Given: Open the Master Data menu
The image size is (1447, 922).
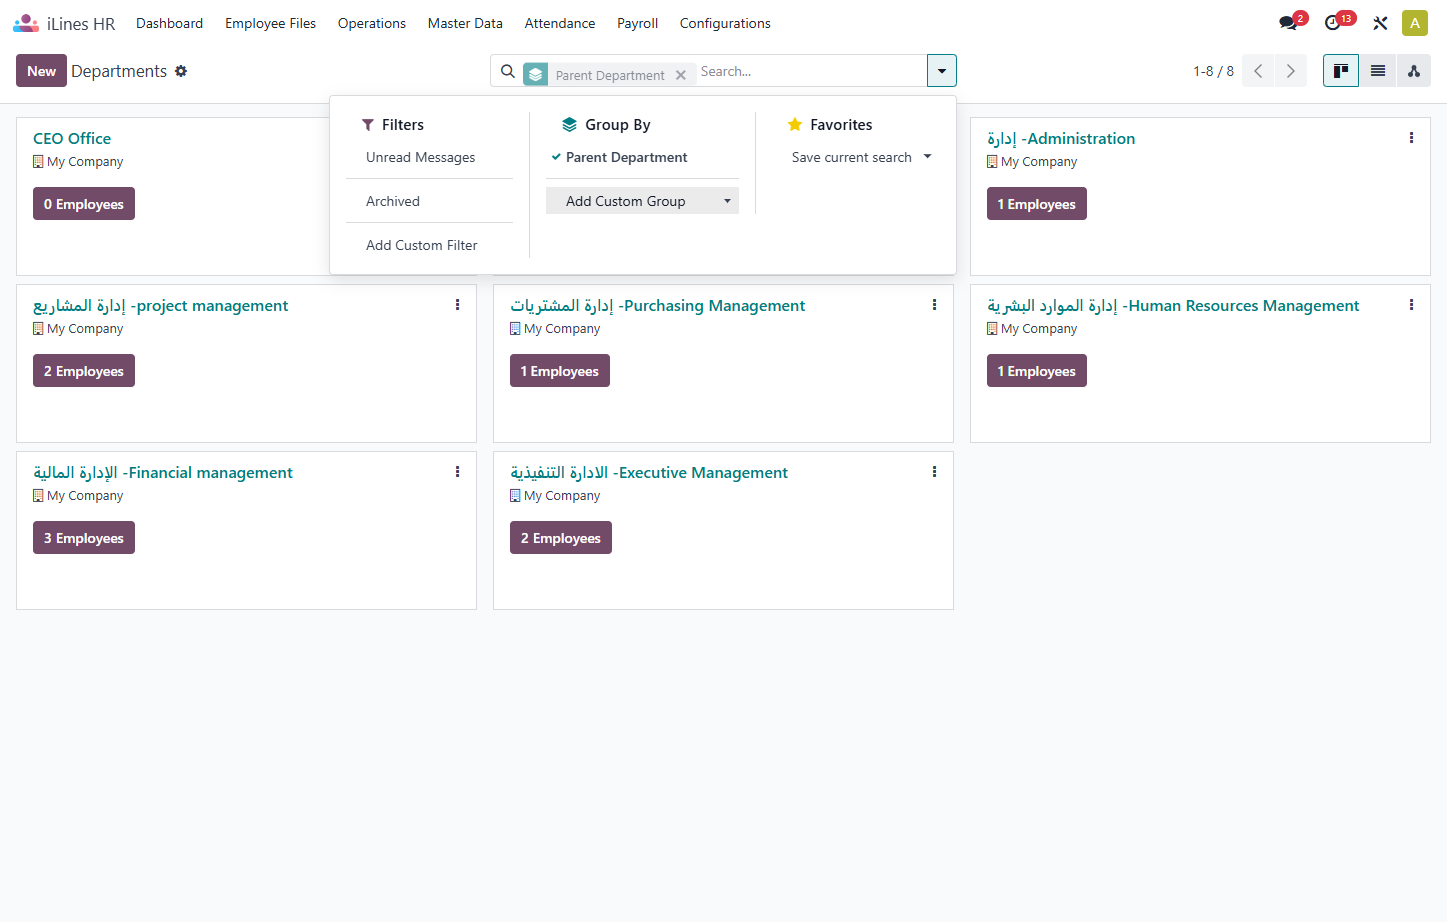Looking at the screenshot, I should tap(465, 23).
